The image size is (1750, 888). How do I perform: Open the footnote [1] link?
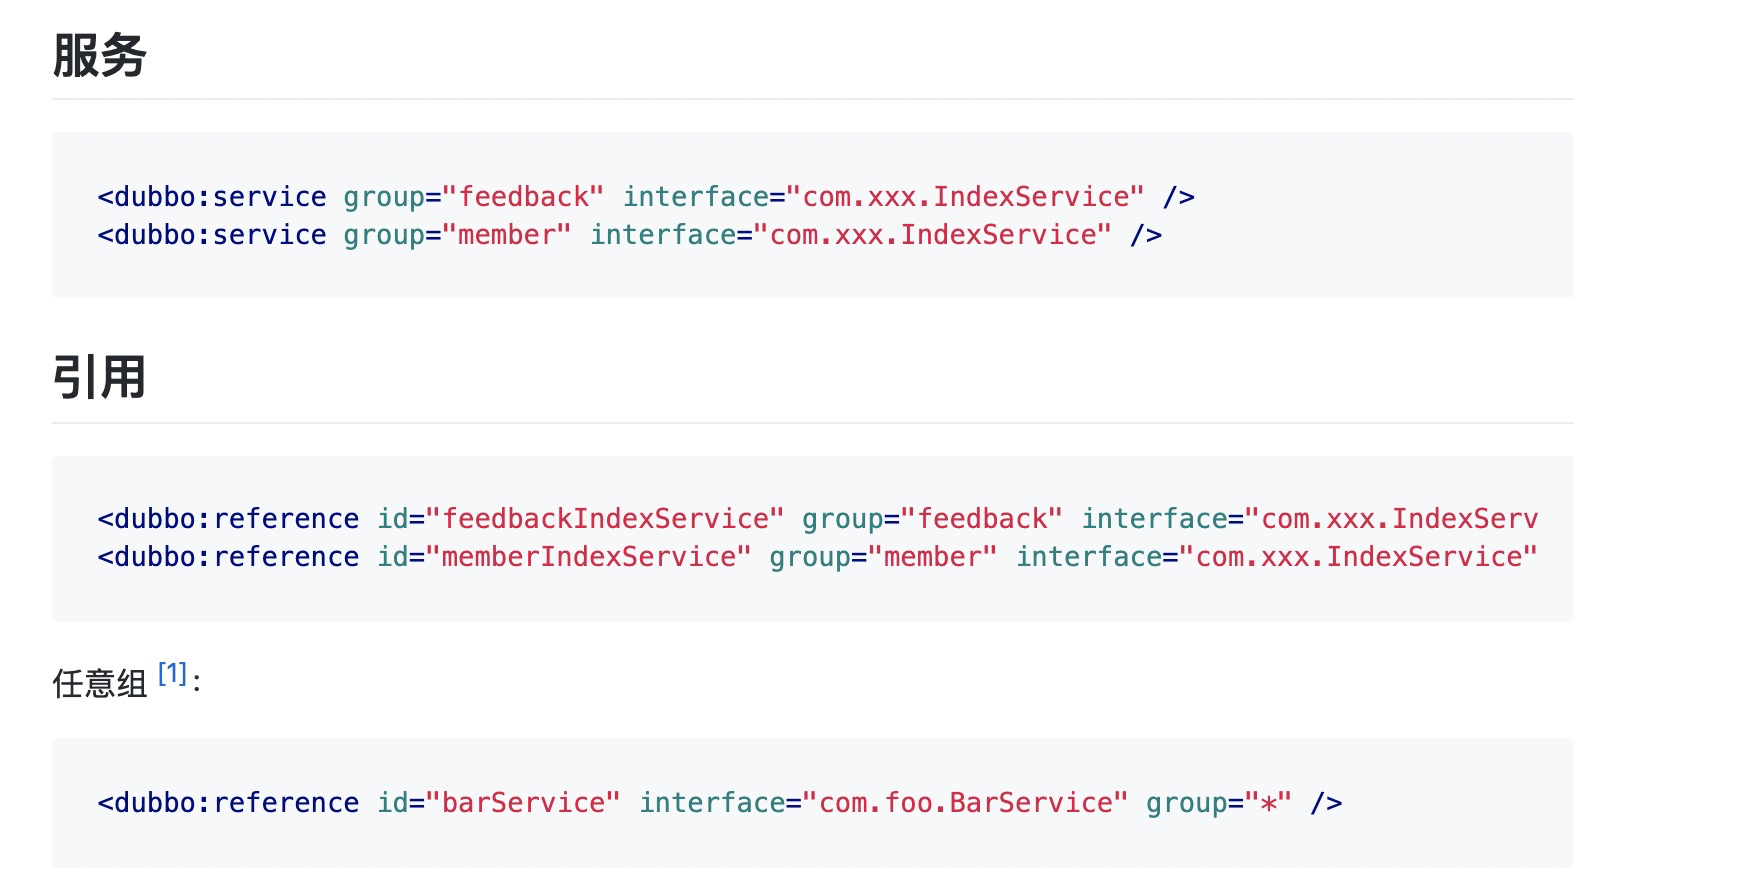173,673
